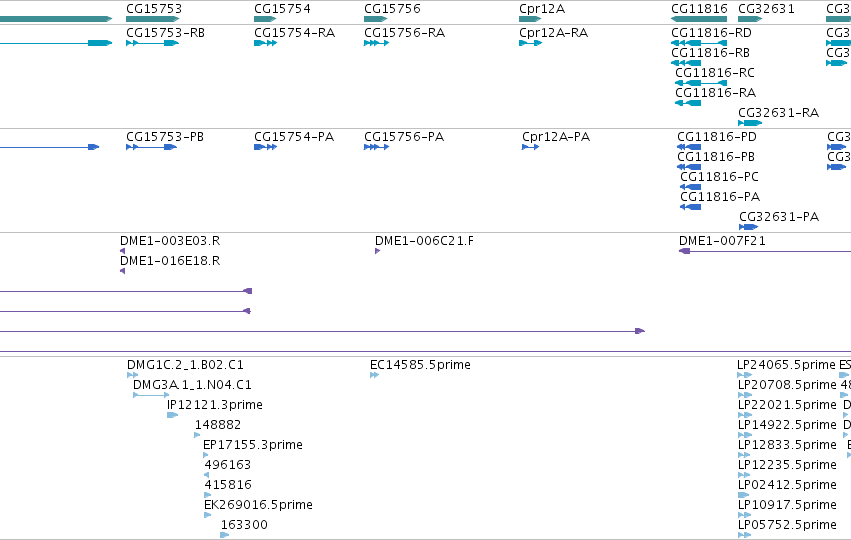Select EST DMG3A.1_1.N04.C1
The width and height of the screenshot is (851, 540).
pyautogui.click(x=192, y=385)
